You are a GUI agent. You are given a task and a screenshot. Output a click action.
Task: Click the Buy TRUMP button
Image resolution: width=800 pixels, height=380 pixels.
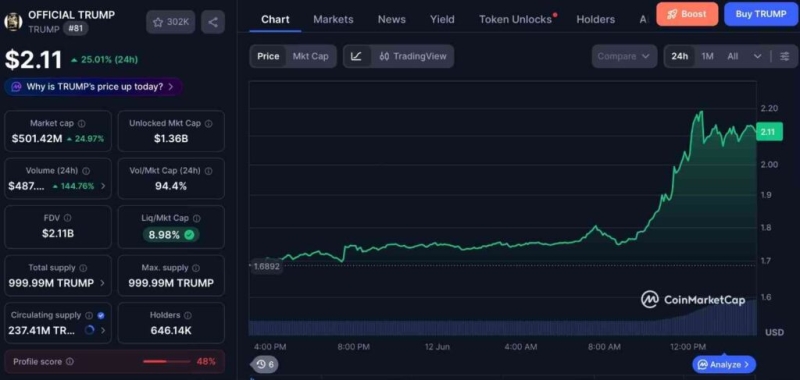point(761,14)
